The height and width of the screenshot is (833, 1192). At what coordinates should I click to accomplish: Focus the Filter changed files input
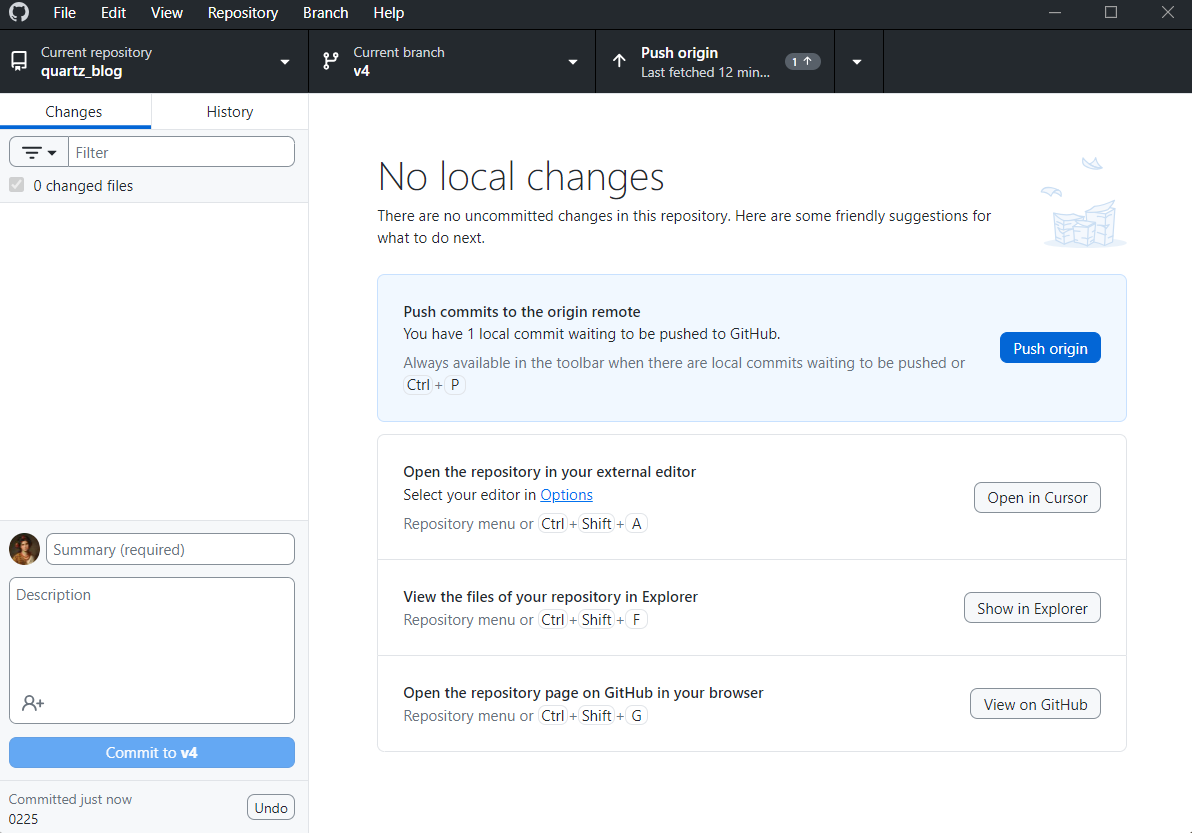tap(182, 152)
